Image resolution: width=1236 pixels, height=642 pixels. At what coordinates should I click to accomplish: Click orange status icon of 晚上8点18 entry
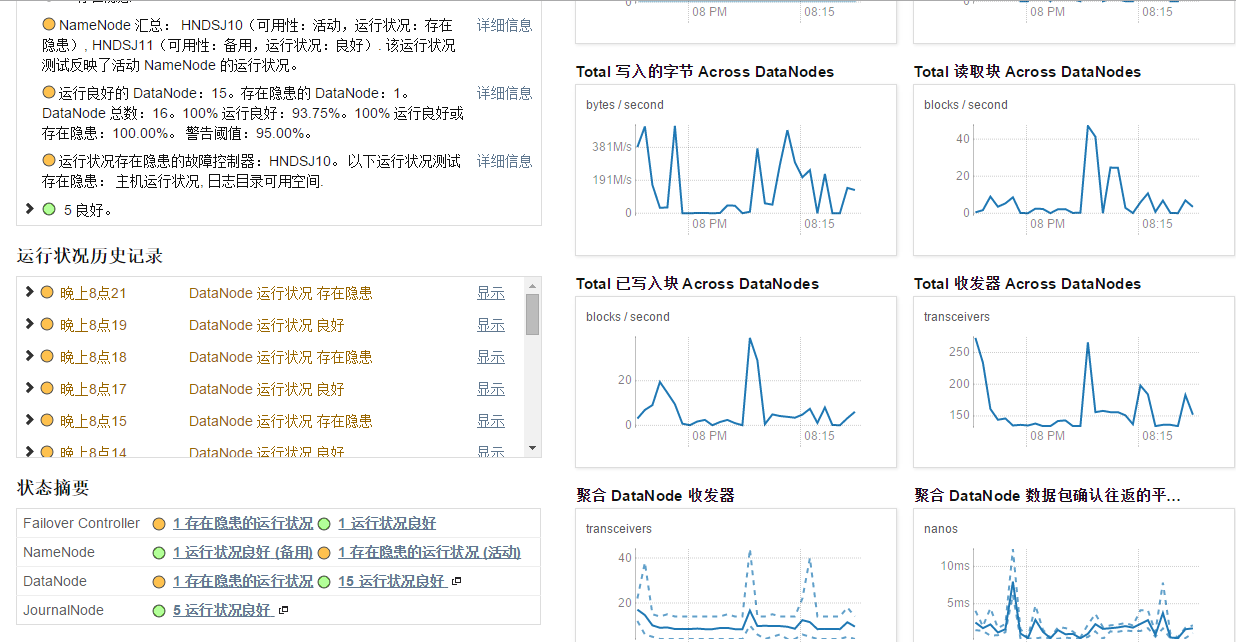47,357
